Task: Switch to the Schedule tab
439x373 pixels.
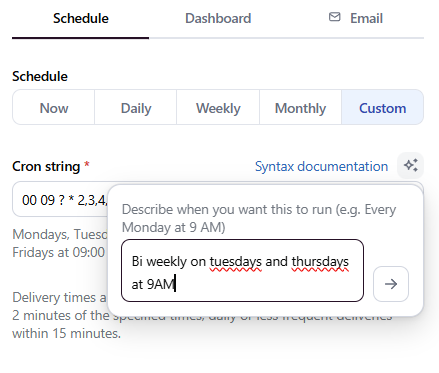Action: [81, 19]
